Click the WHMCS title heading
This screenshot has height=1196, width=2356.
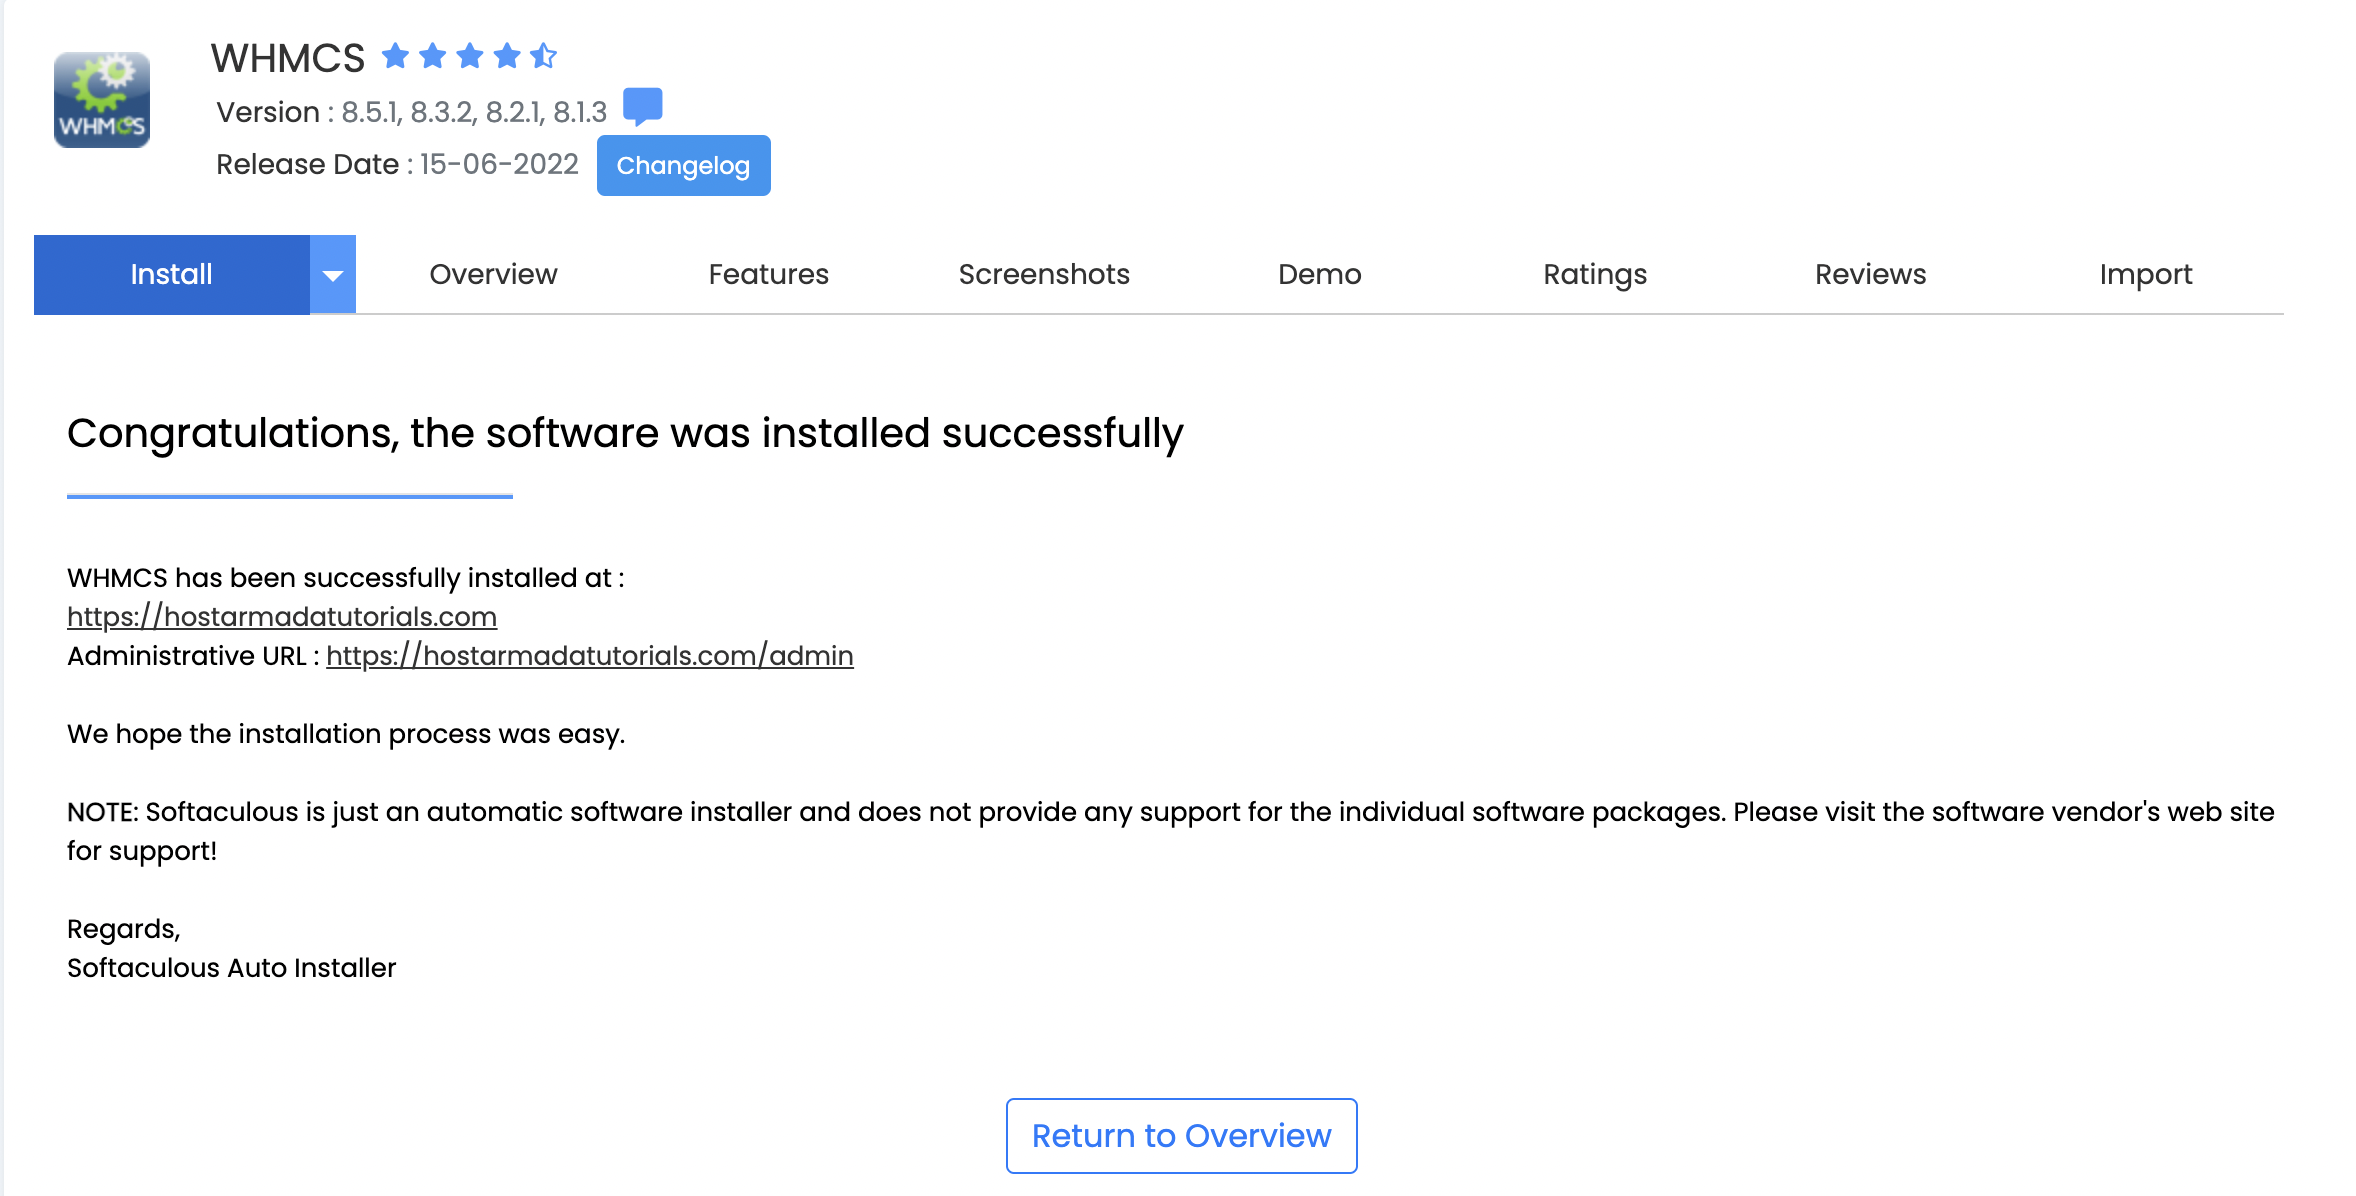tap(288, 58)
